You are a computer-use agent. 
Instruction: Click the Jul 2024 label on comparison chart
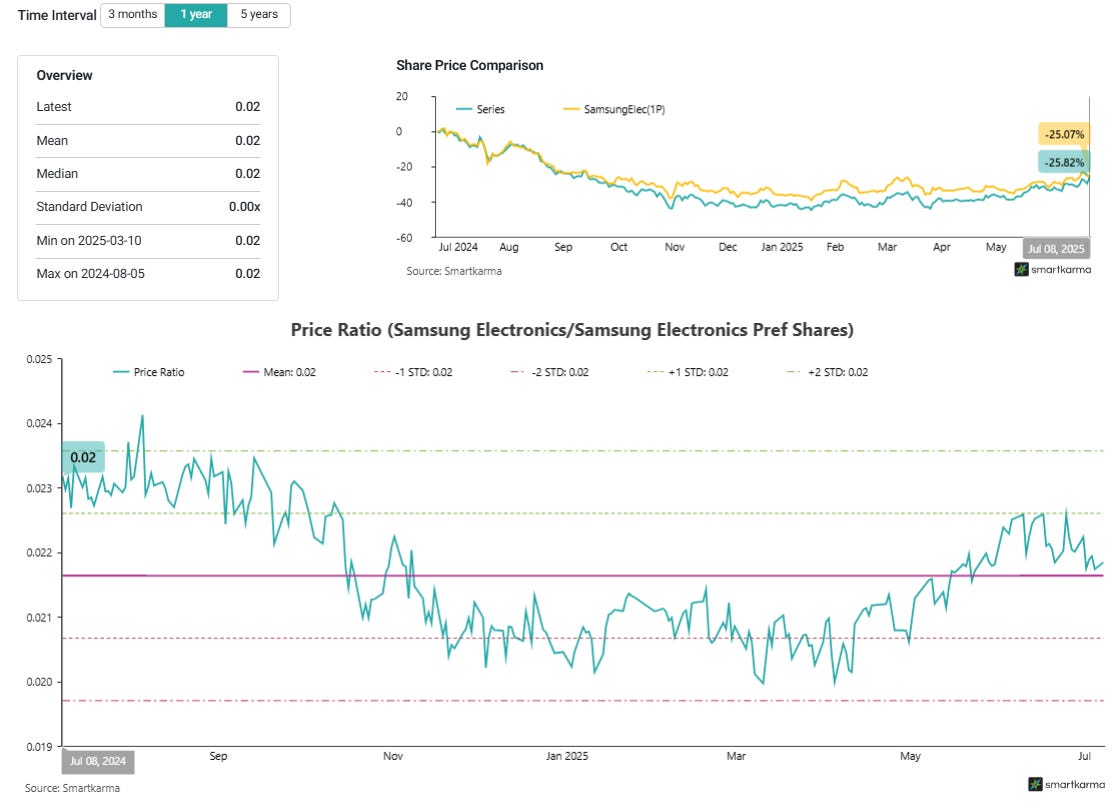[458, 247]
